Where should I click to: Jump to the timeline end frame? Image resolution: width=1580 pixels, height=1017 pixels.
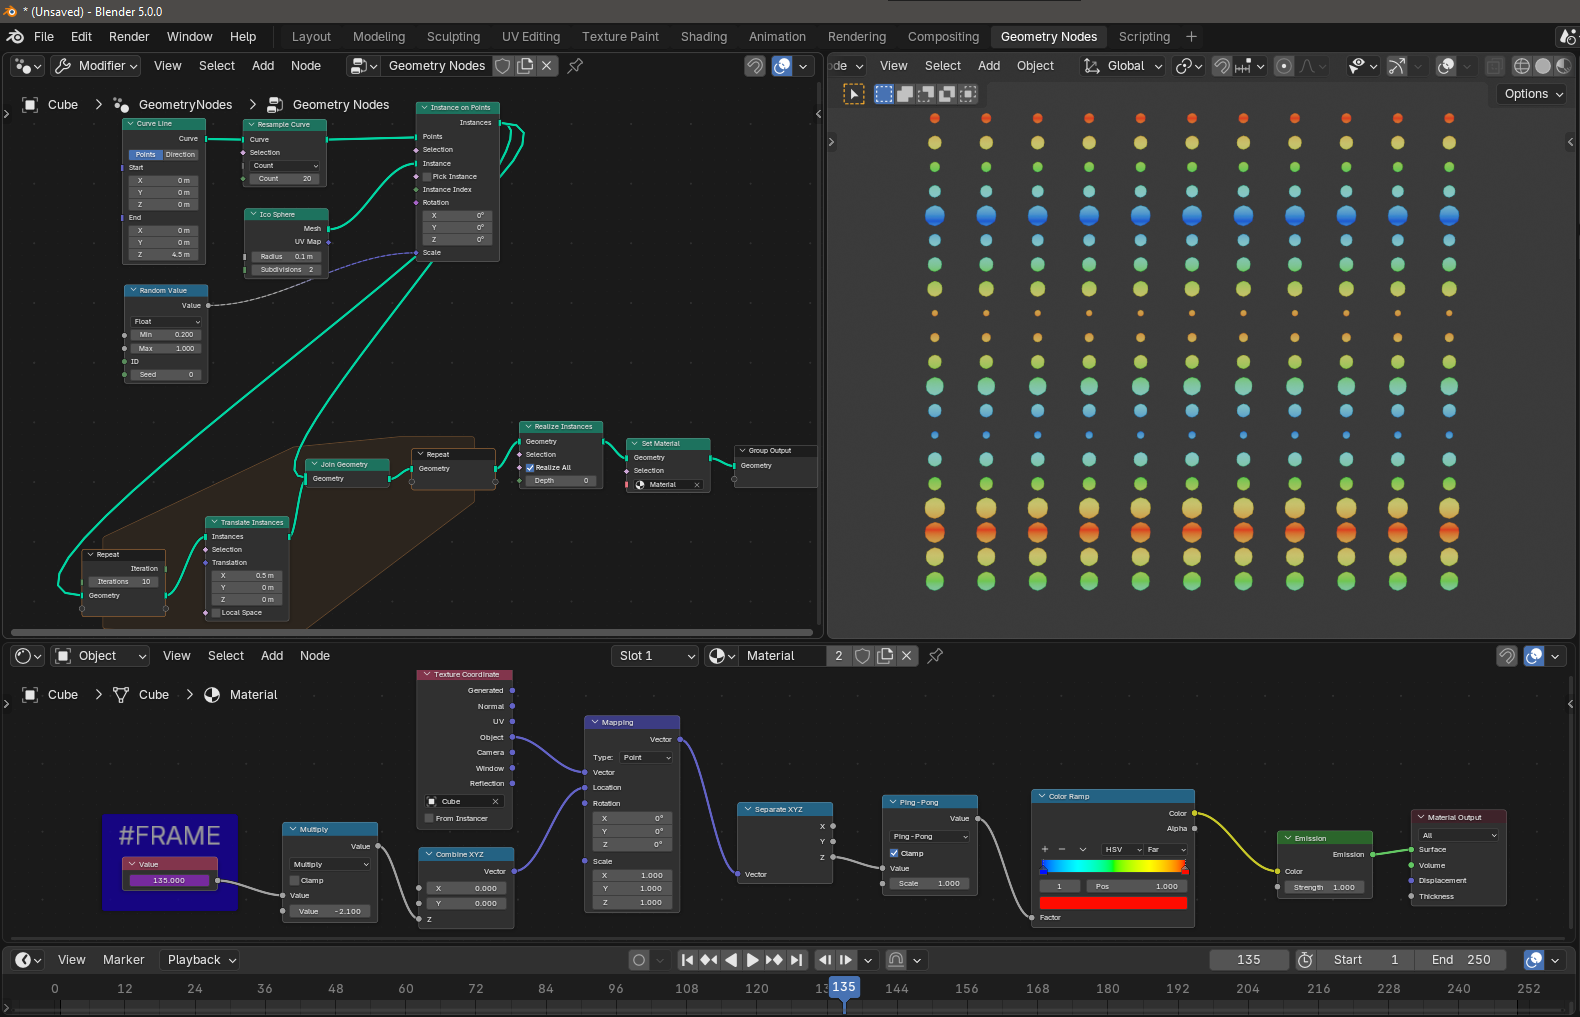click(x=796, y=960)
